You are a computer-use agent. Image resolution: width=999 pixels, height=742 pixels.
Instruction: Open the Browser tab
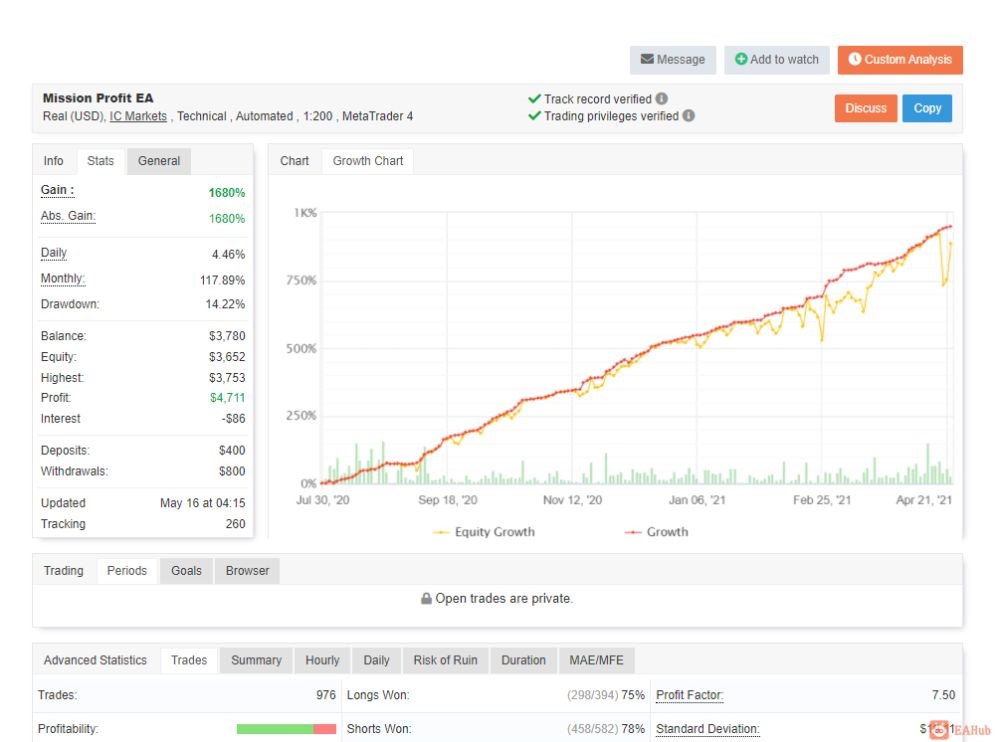click(247, 571)
